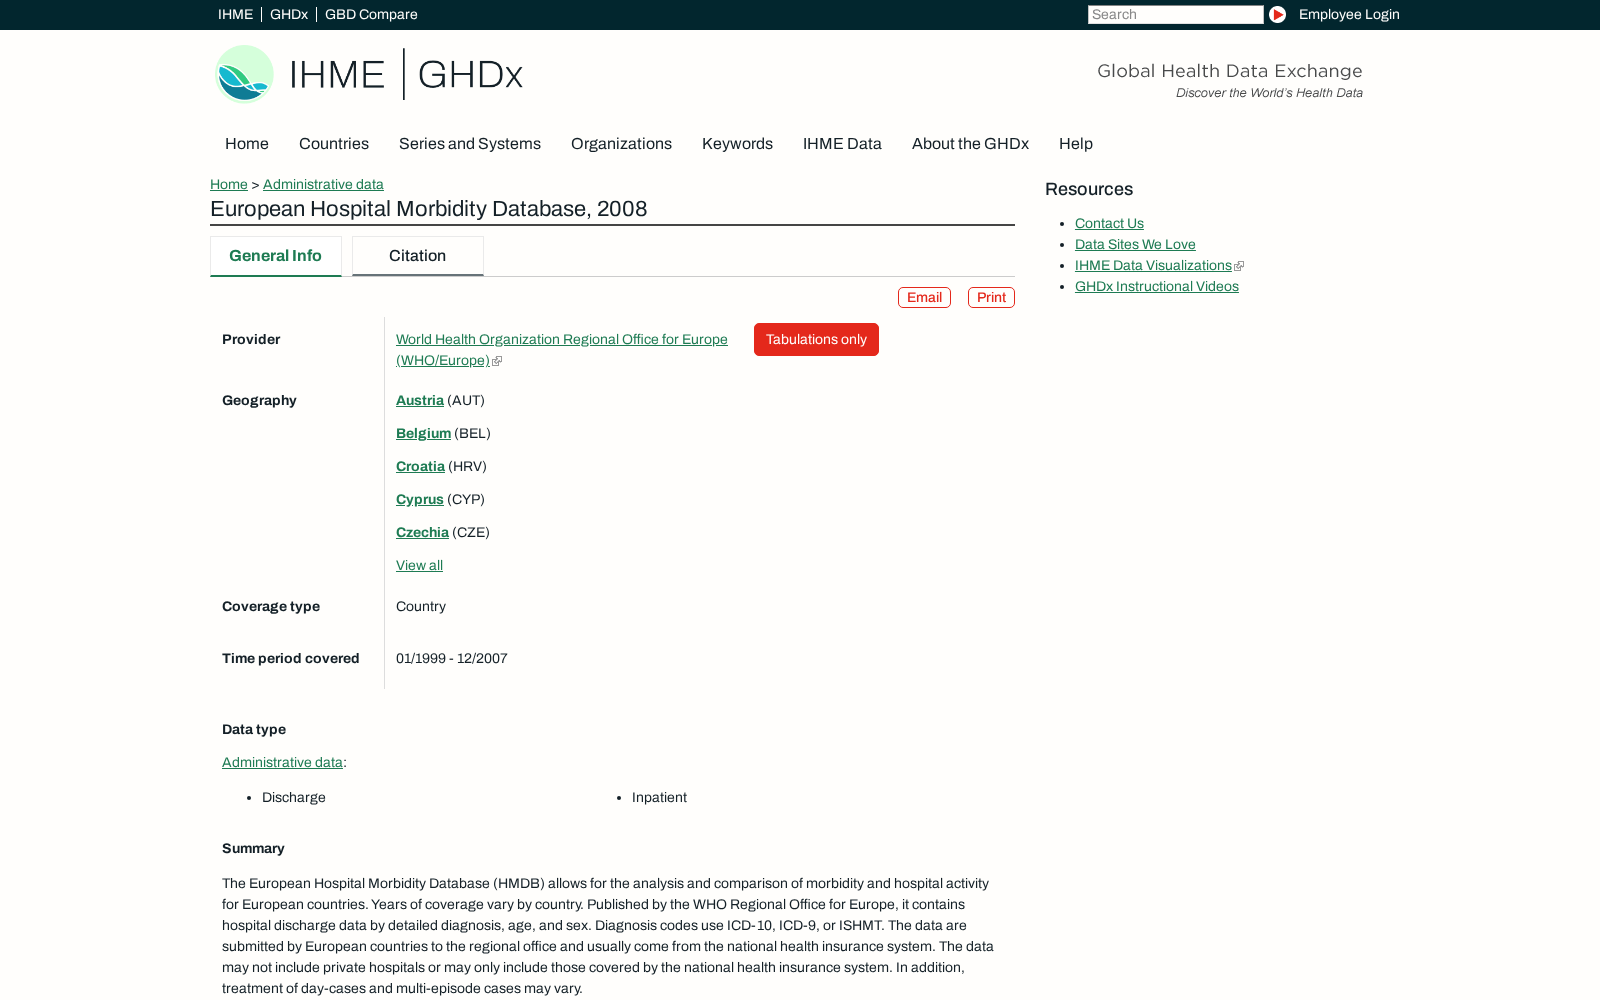
Task: Open the Austria geography link
Action: pos(420,400)
